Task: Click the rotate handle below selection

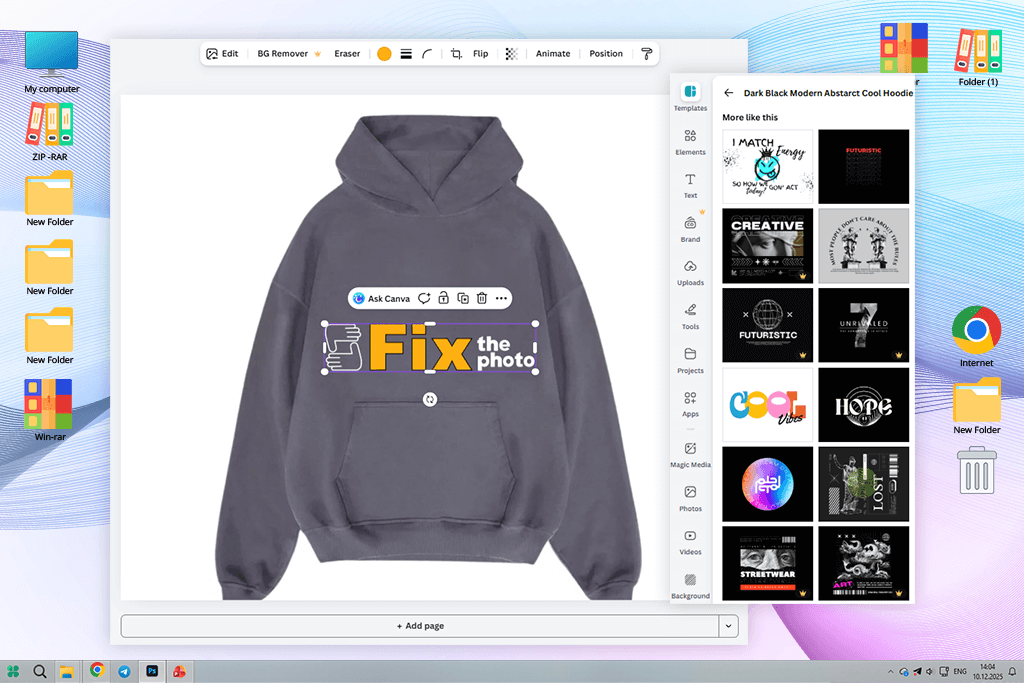Action: click(430, 399)
